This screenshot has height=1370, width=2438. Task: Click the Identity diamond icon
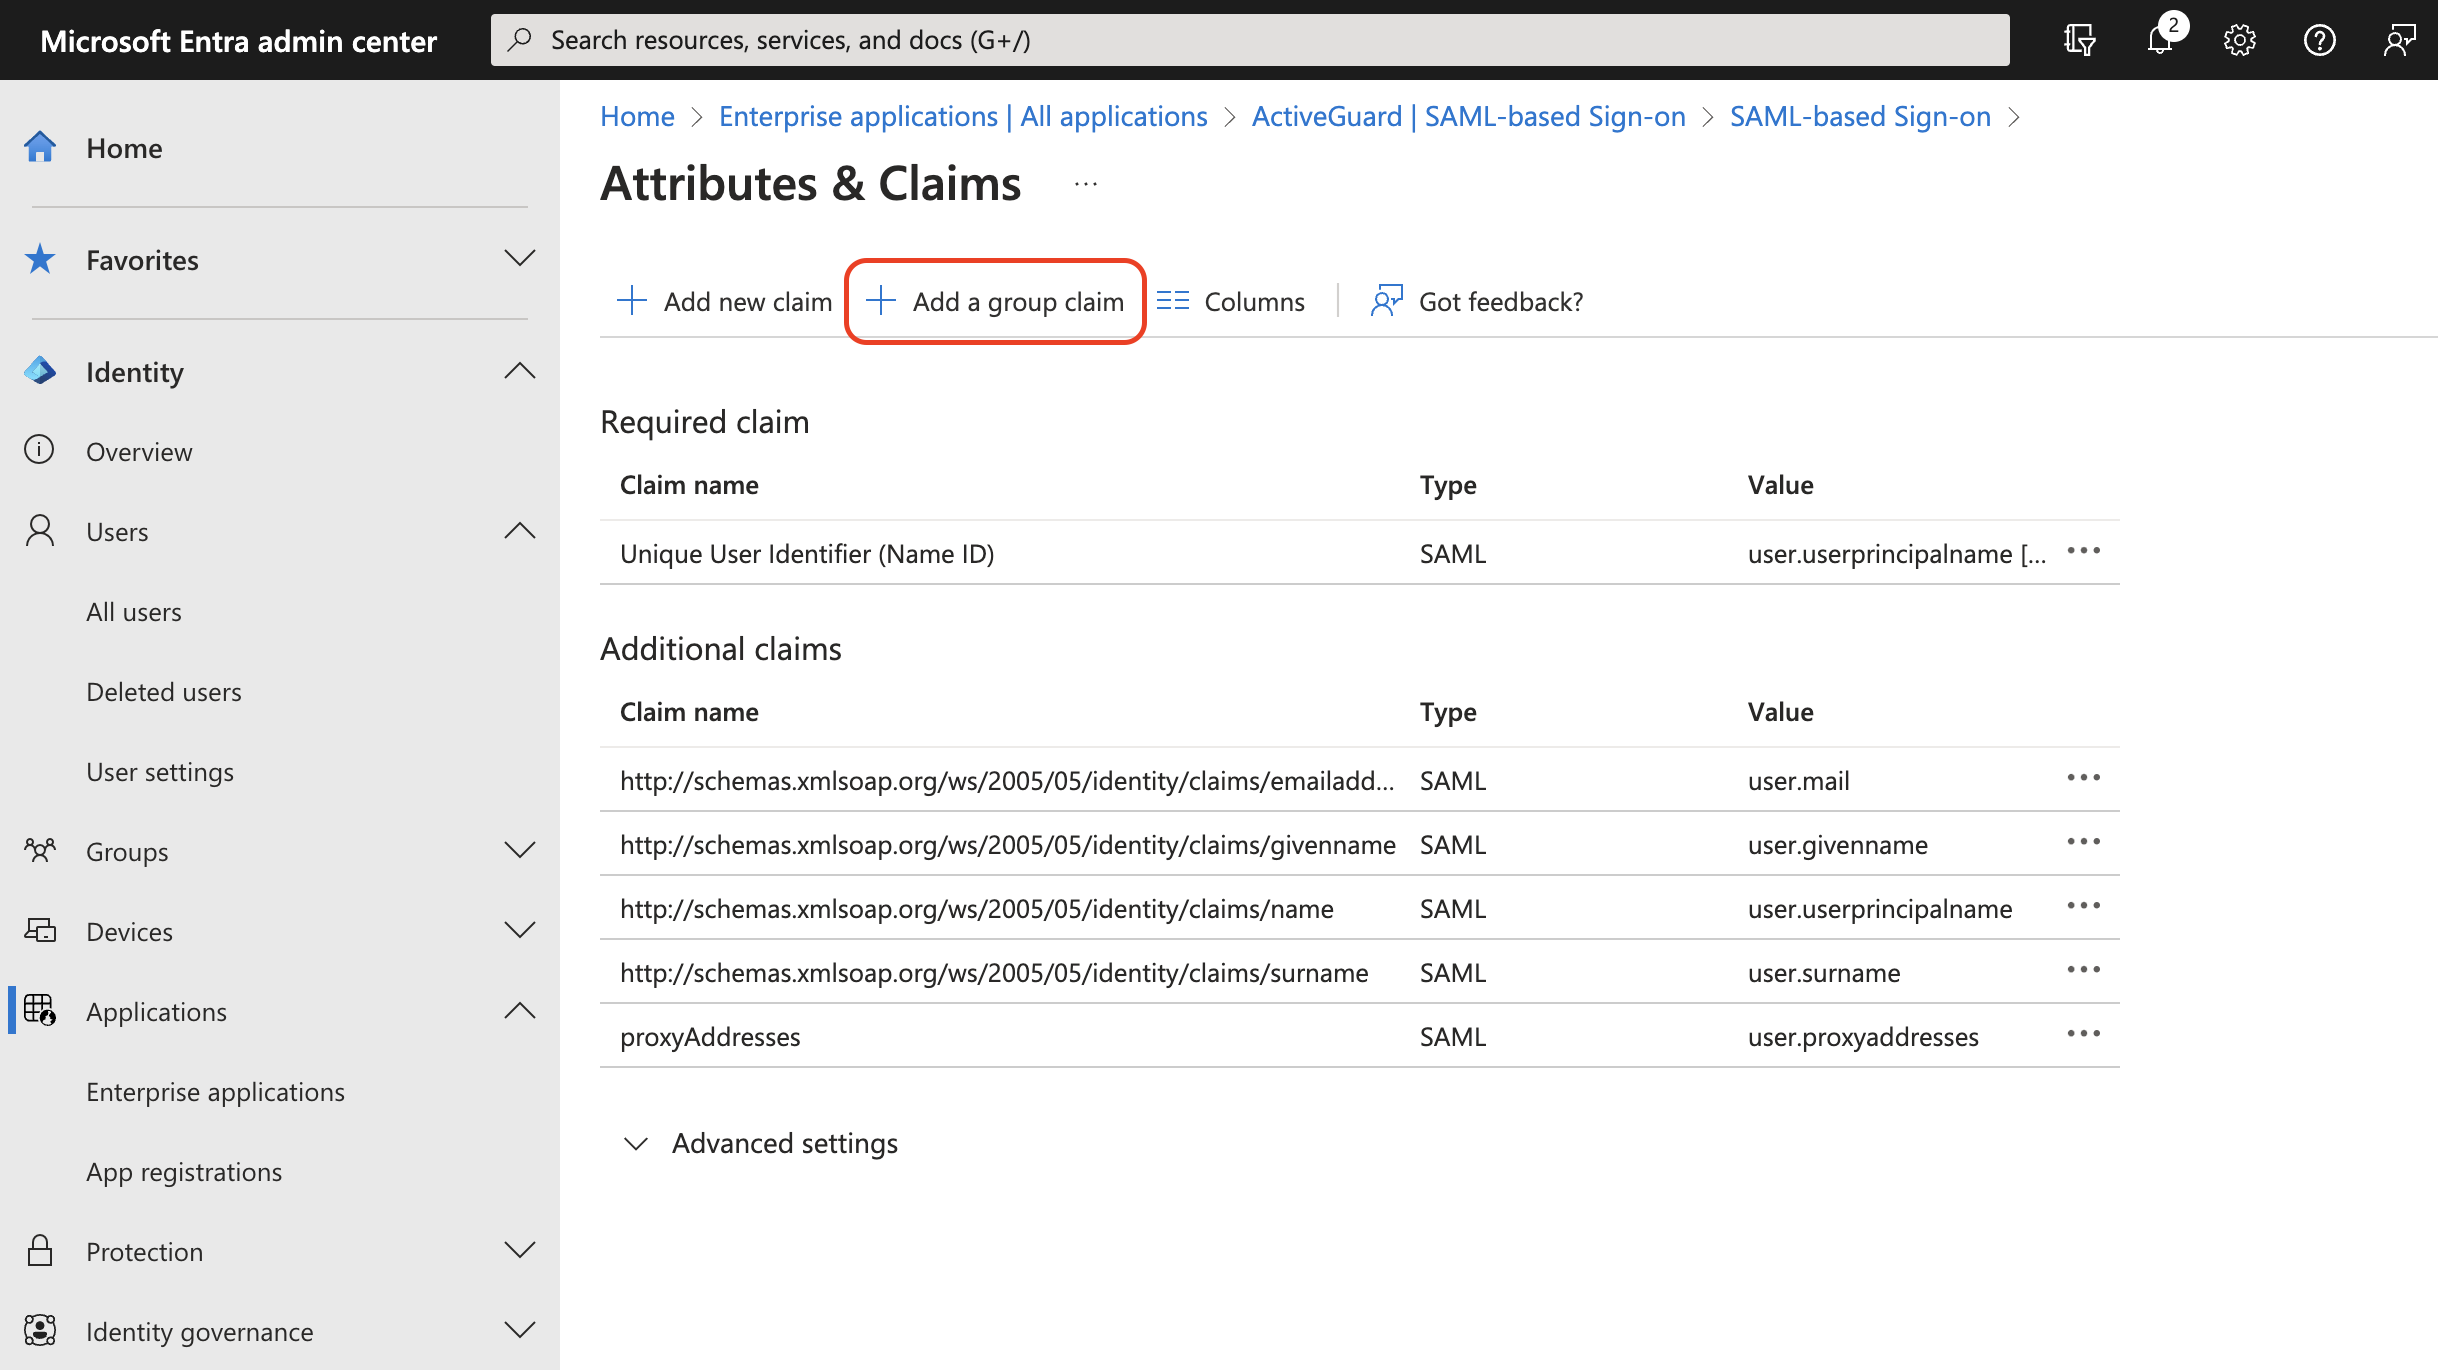pyautogui.click(x=40, y=371)
